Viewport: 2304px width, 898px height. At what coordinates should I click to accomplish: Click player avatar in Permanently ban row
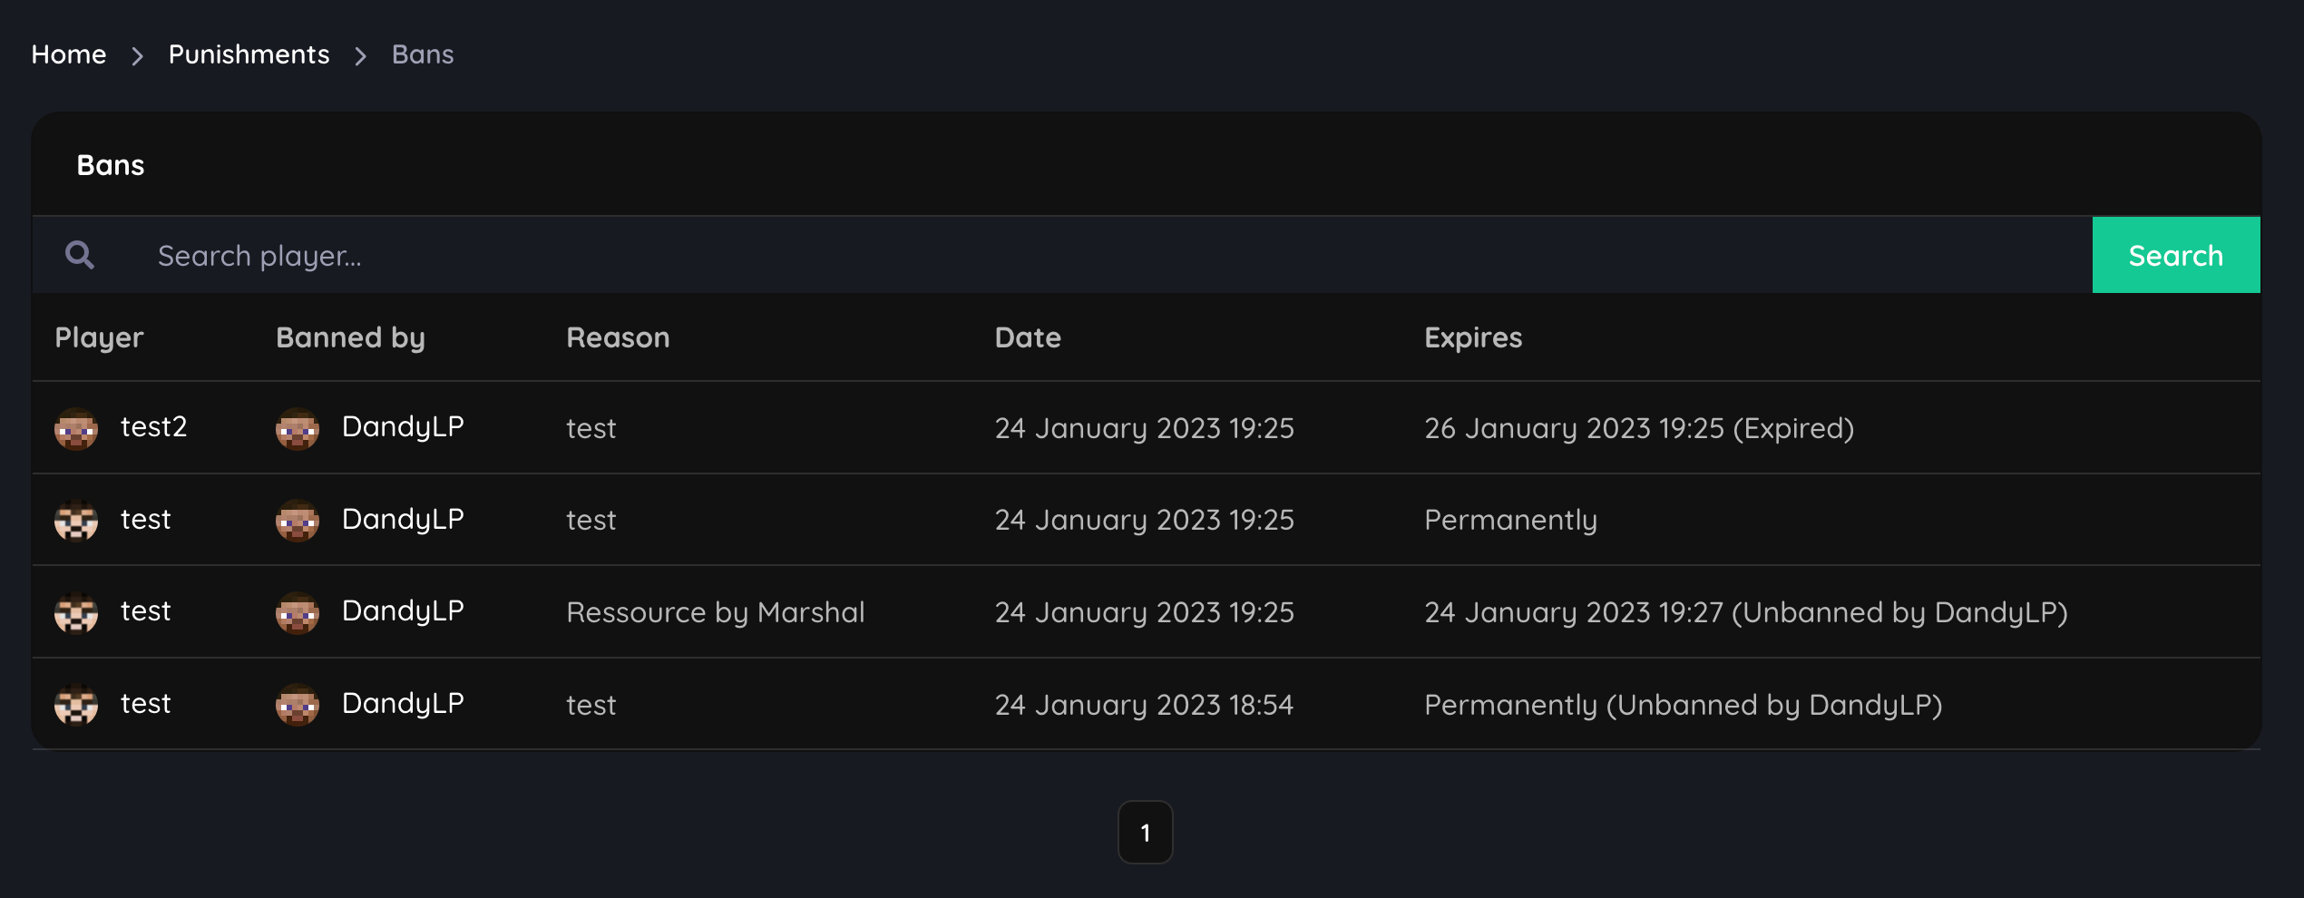point(76,521)
